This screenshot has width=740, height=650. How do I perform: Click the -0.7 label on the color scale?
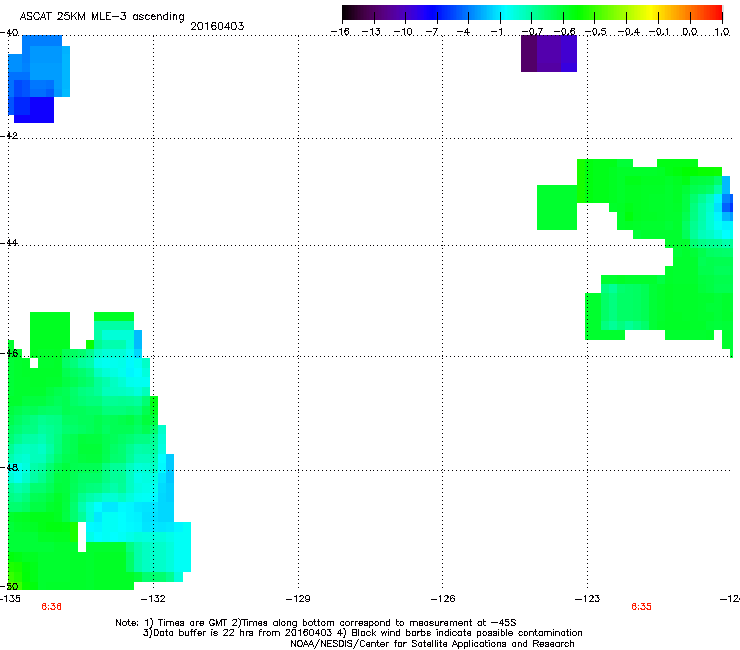532,32
